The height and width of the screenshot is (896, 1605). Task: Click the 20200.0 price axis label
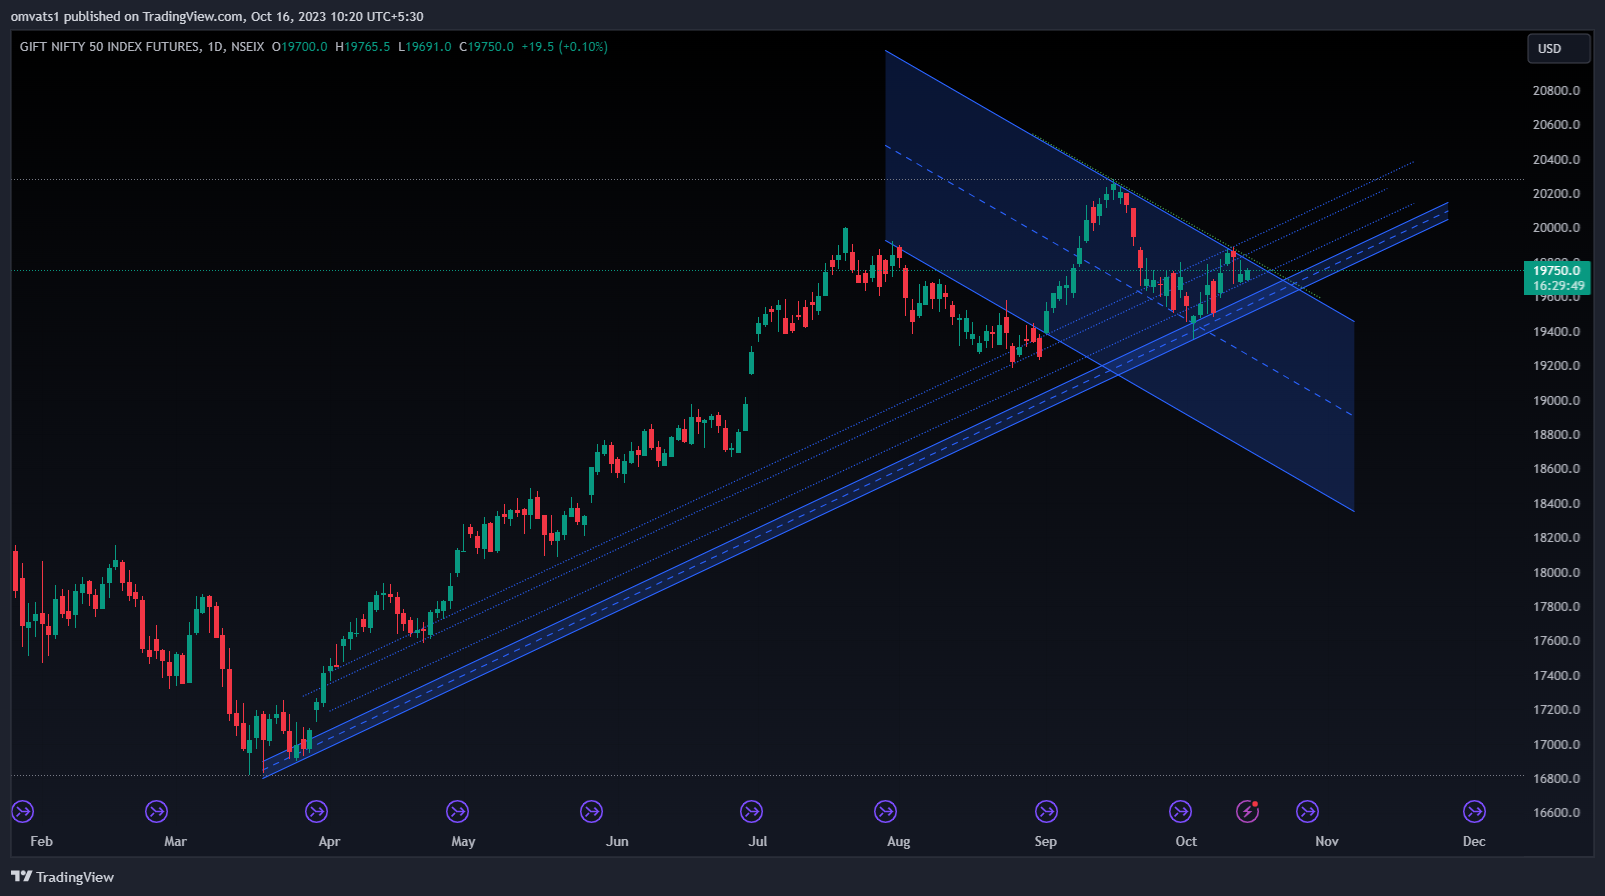(1556, 194)
